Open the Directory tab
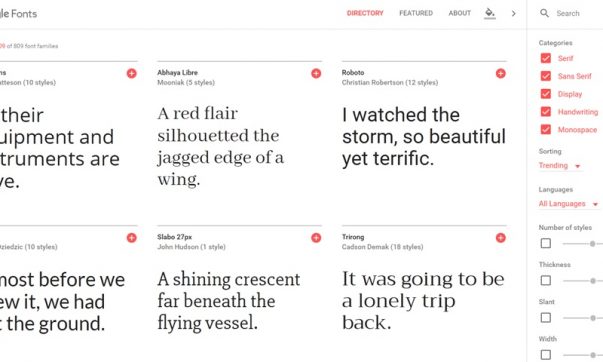This screenshot has height=362, width=603. pyautogui.click(x=365, y=13)
